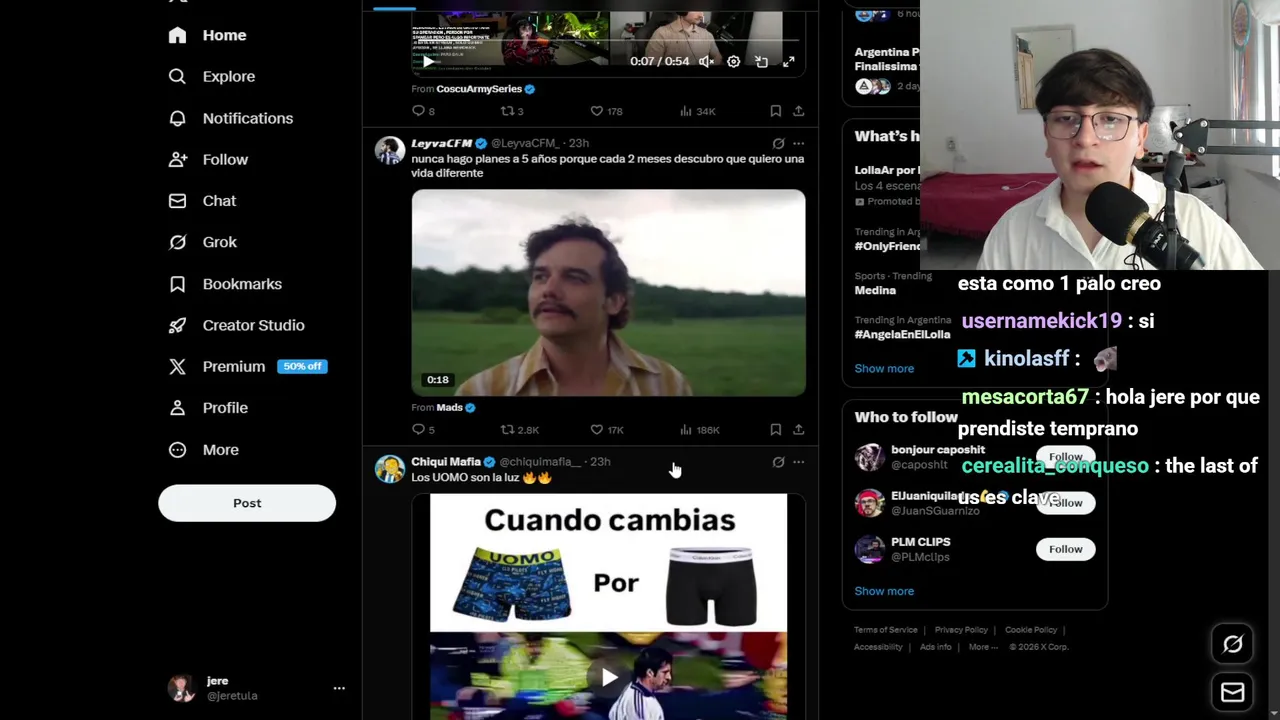Open more options on Chiqui Mafia post

798,462
